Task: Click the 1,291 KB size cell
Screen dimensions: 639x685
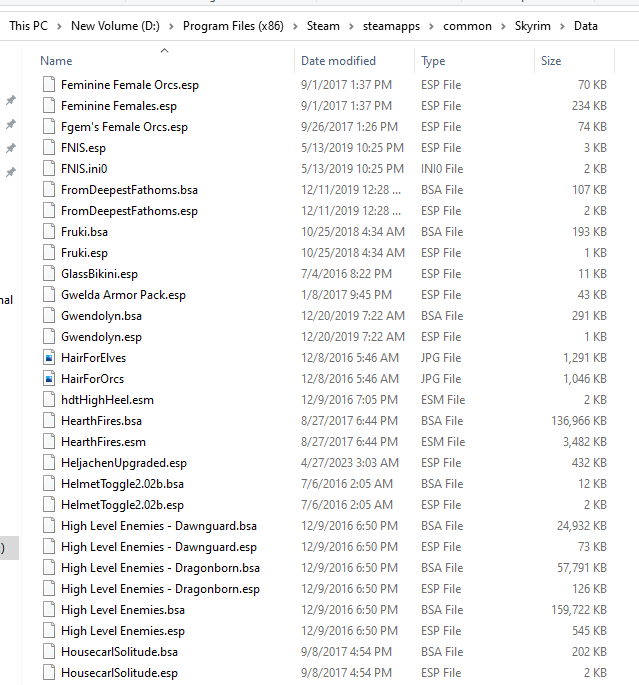Action: pos(585,358)
